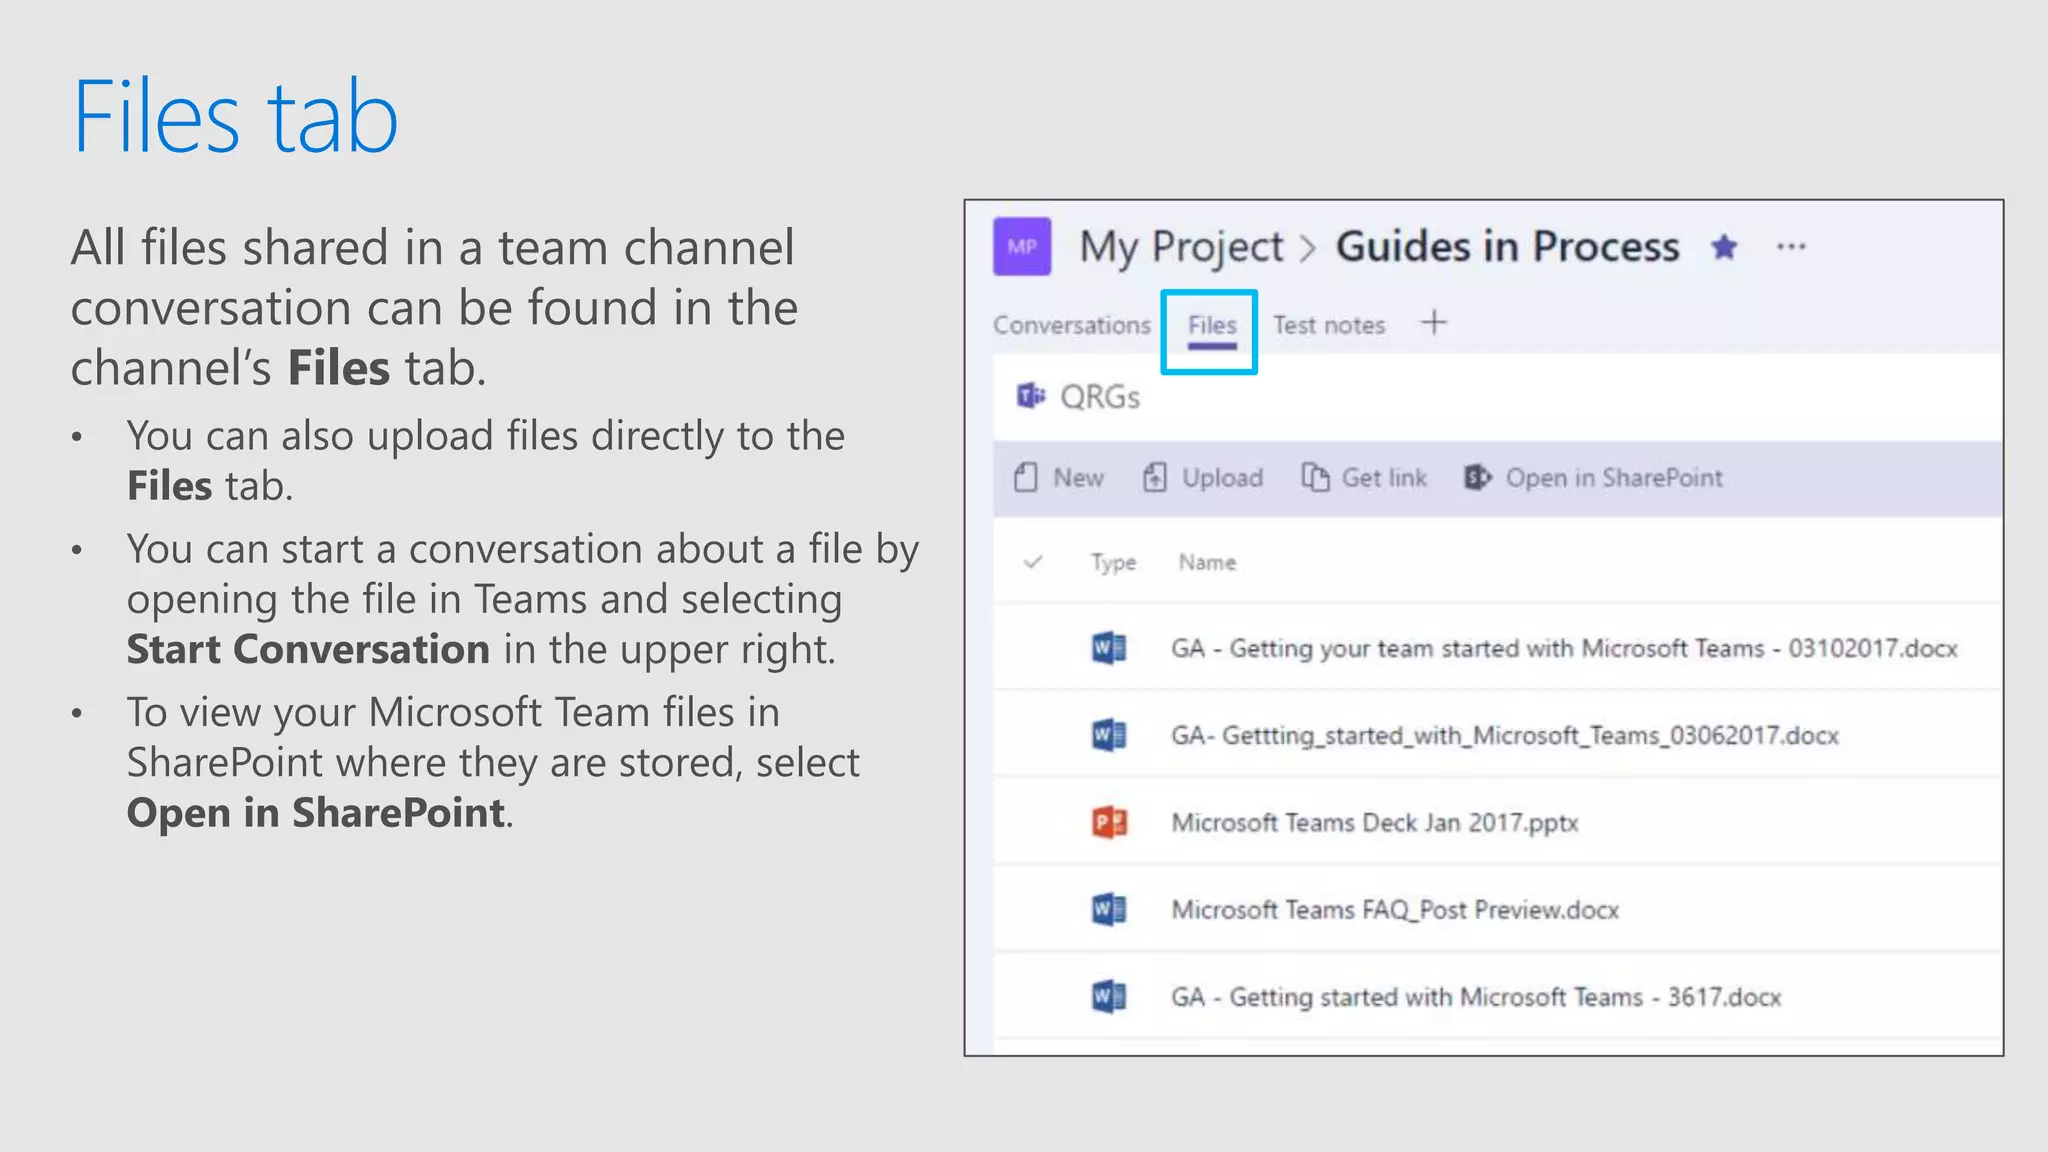Click the Get link button label
This screenshot has width=2048, height=1152.
point(1384,478)
